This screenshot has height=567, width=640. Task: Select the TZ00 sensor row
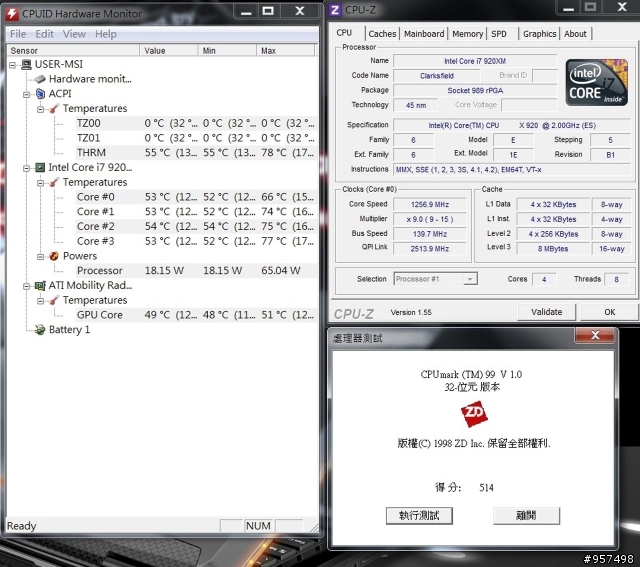click(196, 123)
